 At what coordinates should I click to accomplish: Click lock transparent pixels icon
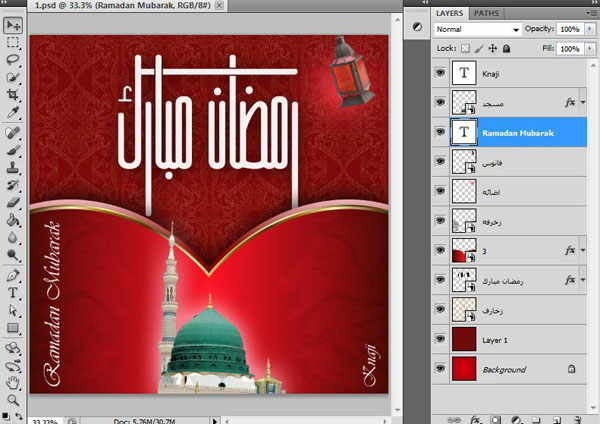coord(462,48)
